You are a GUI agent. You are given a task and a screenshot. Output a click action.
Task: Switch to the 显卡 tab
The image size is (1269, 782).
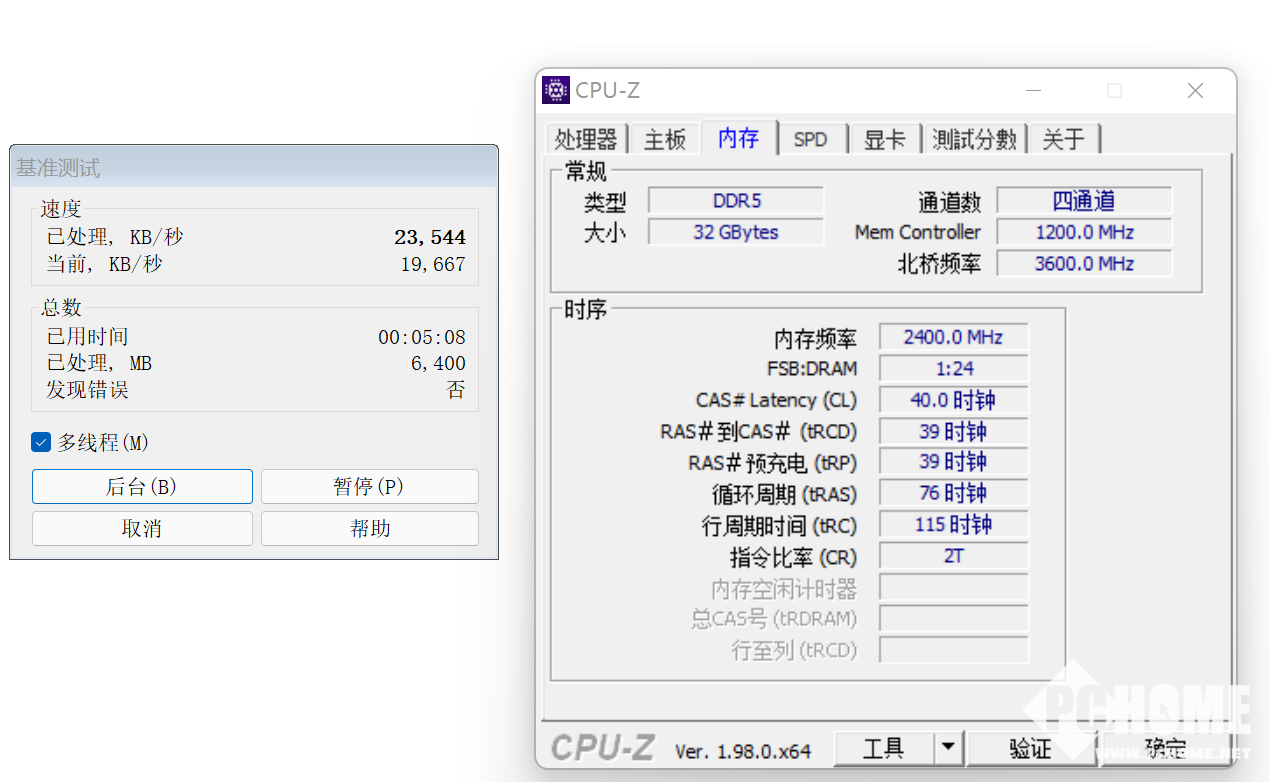pos(885,139)
